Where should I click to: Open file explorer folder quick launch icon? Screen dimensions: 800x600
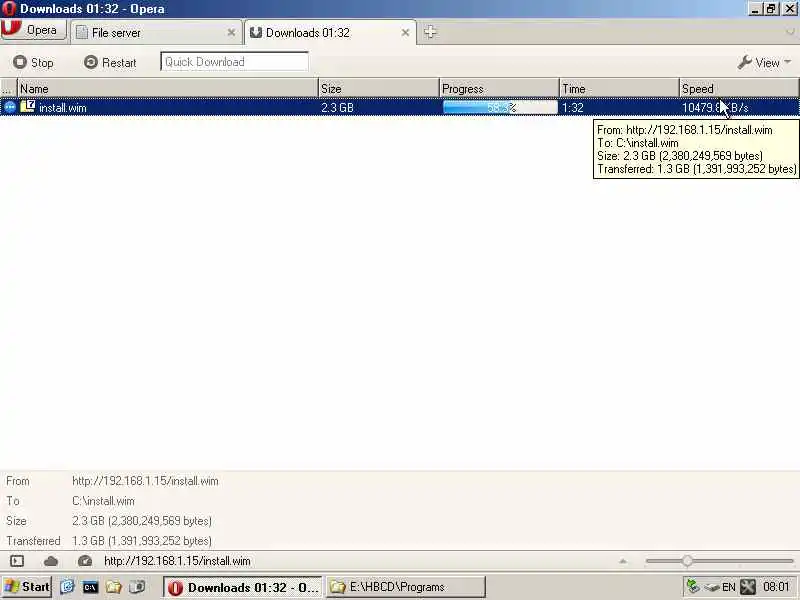(114, 587)
